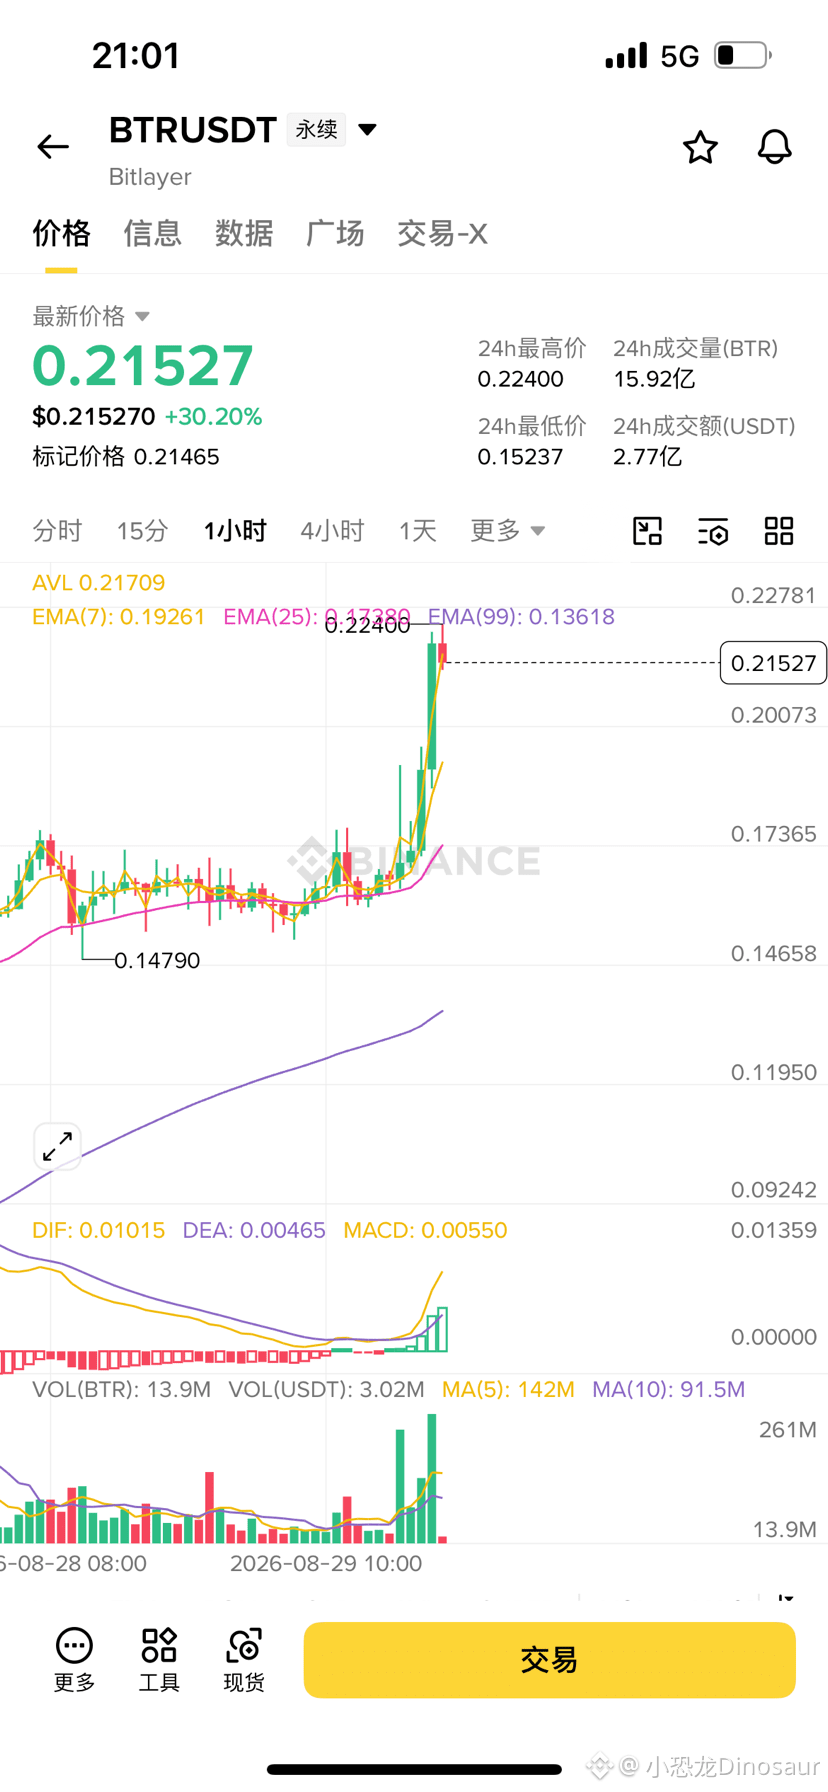Tap the BTRUSDT pair title

(x=192, y=130)
